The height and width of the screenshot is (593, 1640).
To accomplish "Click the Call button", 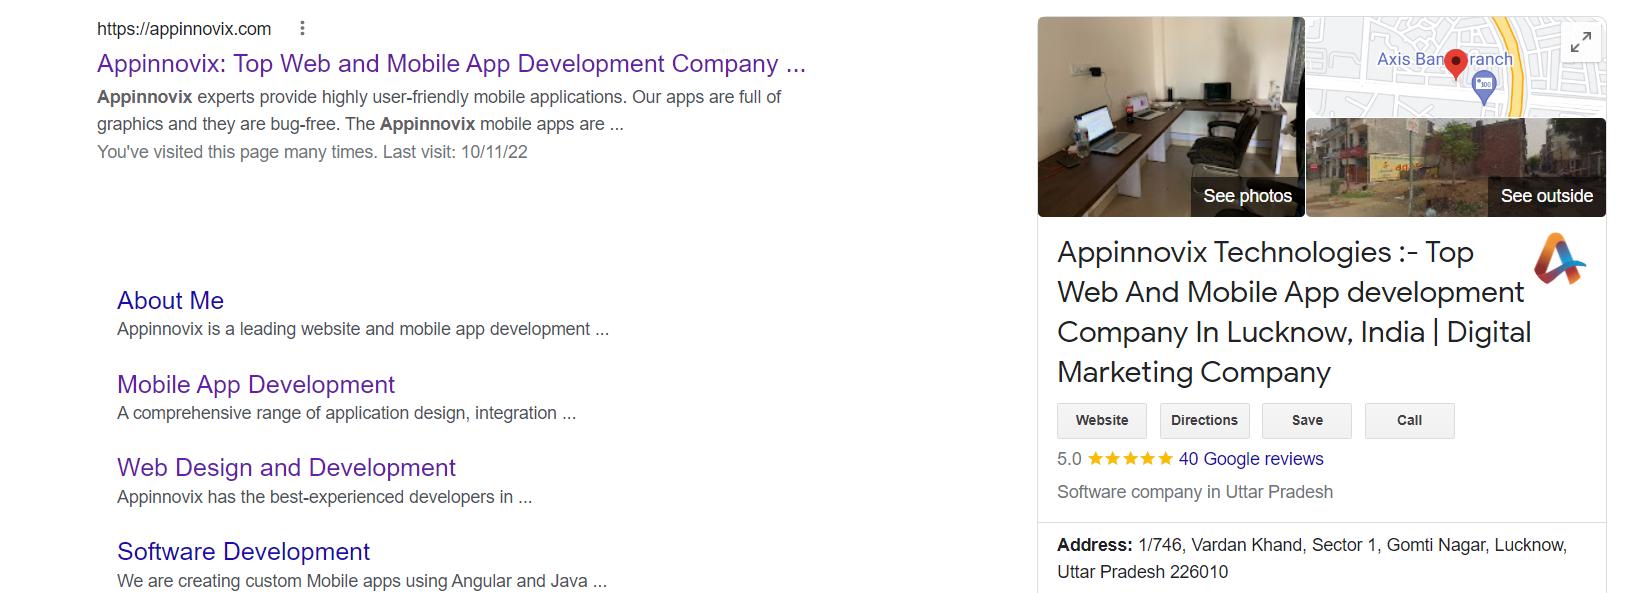I will tap(1409, 421).
